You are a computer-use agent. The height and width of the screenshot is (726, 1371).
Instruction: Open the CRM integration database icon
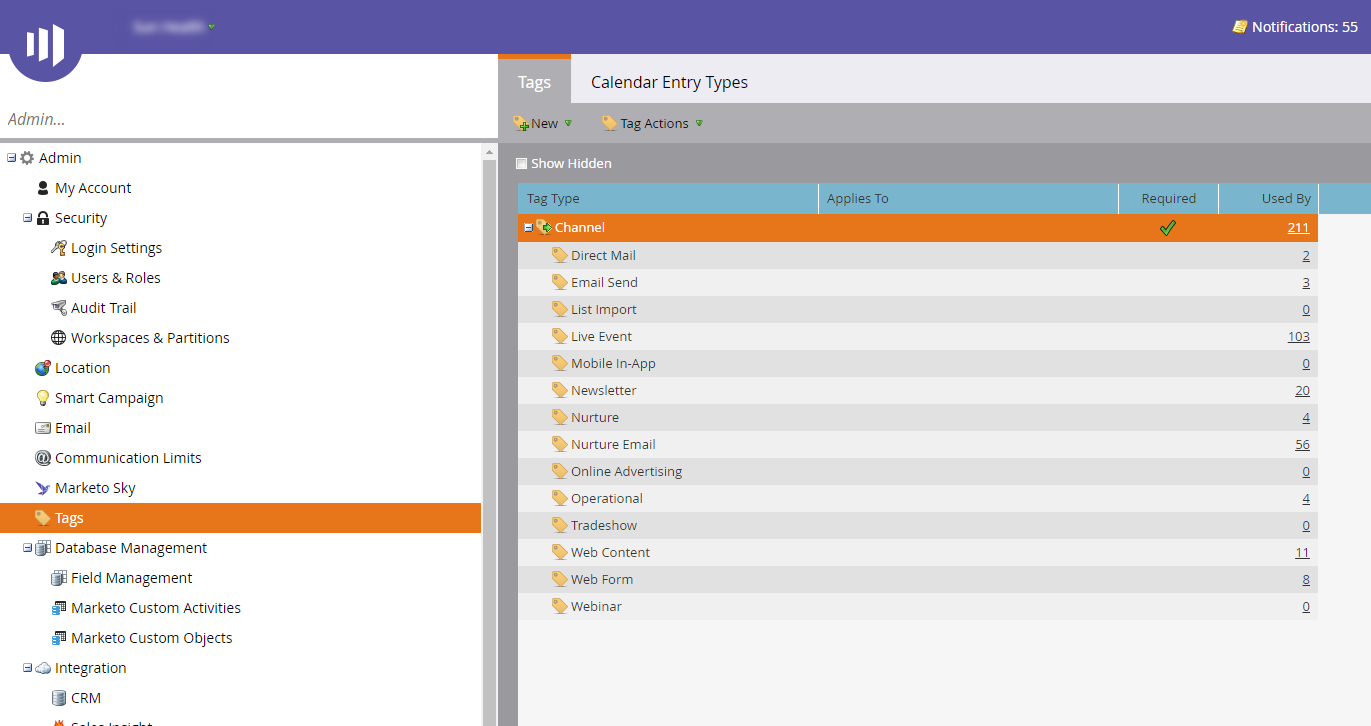pyautogui.click(x=58, y=697)
